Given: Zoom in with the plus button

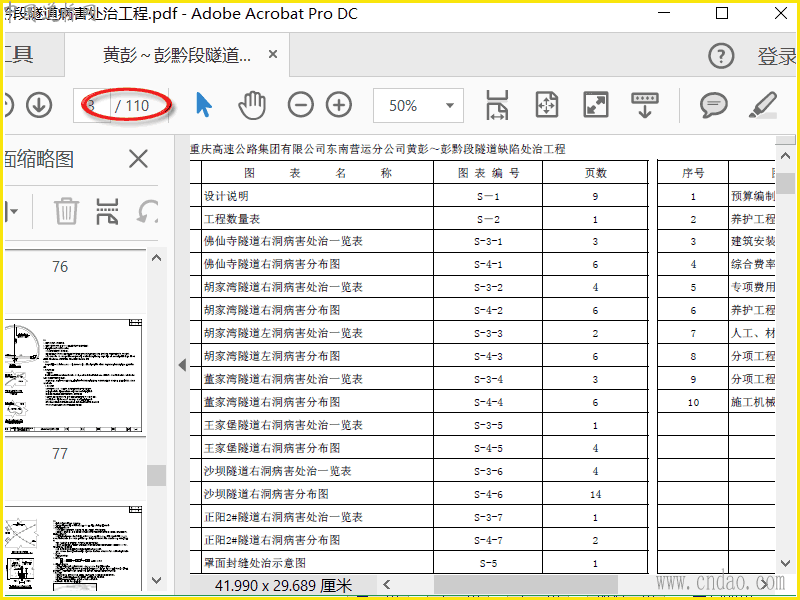Looking at the screenshot, I should (339, 105).
